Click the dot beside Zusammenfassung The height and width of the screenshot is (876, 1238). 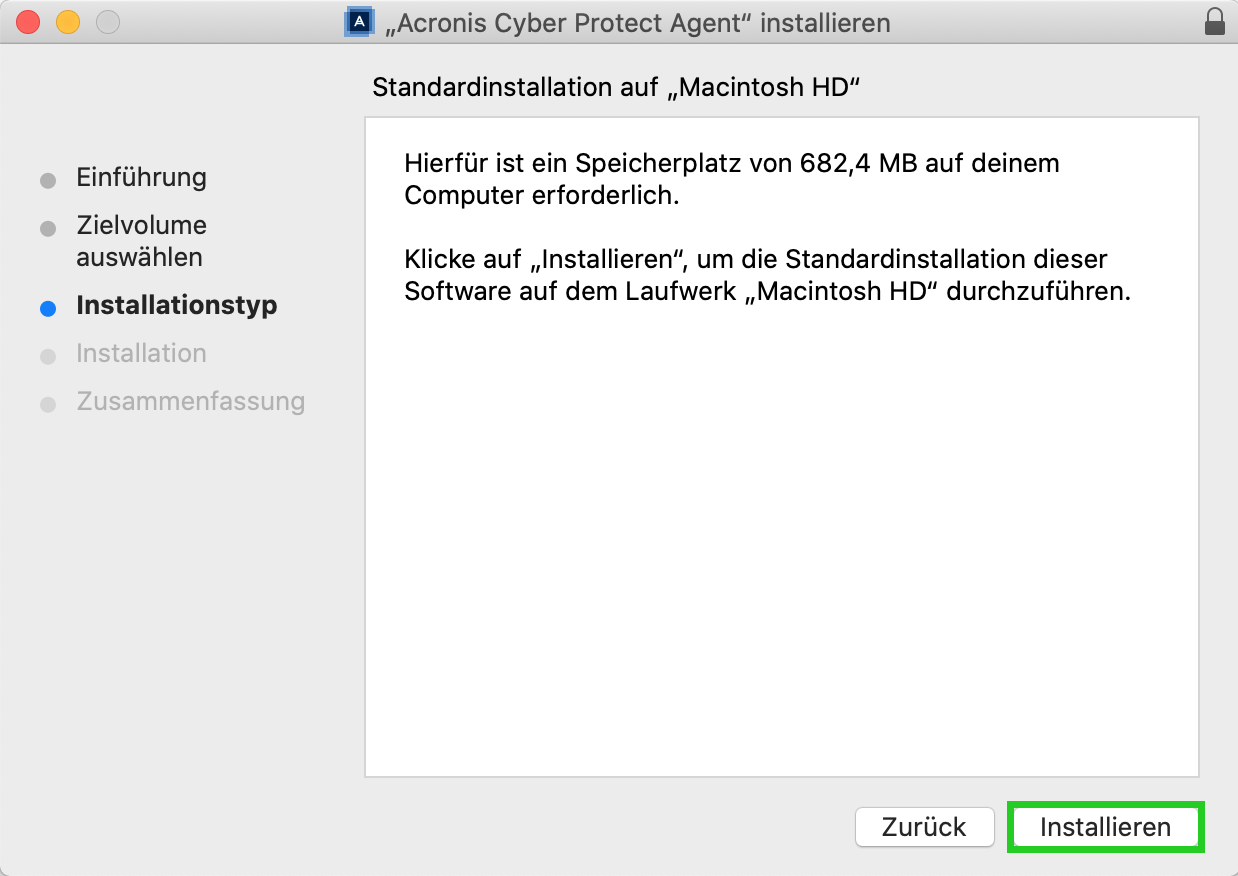(x=48, y=404)
